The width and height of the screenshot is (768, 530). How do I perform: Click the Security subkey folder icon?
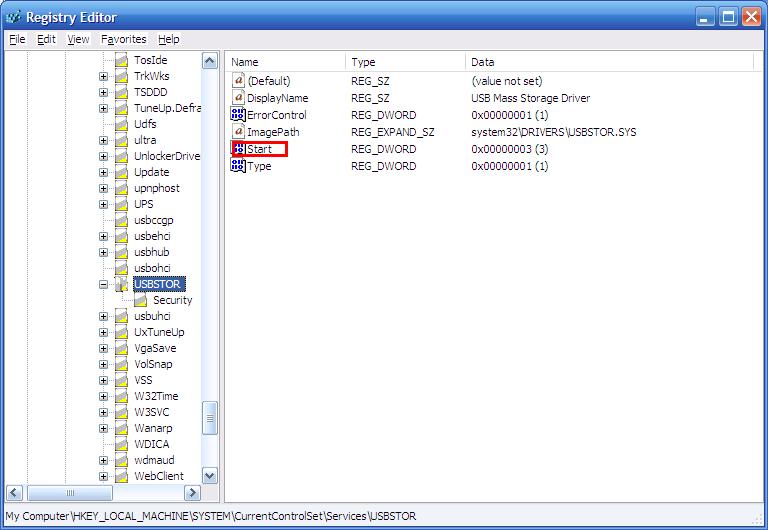[140, 300]
